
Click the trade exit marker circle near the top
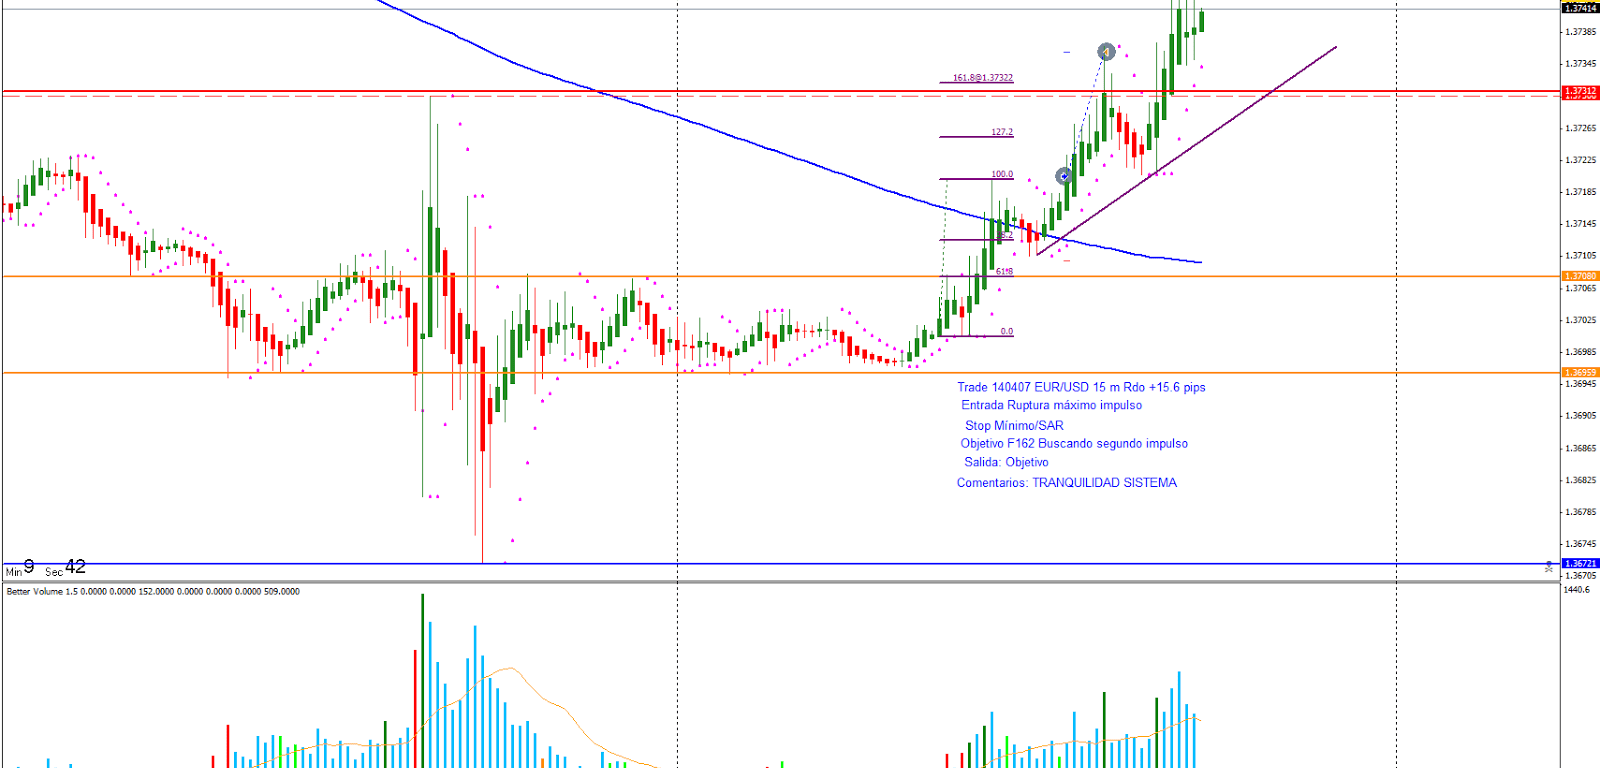coord(1106,51)
